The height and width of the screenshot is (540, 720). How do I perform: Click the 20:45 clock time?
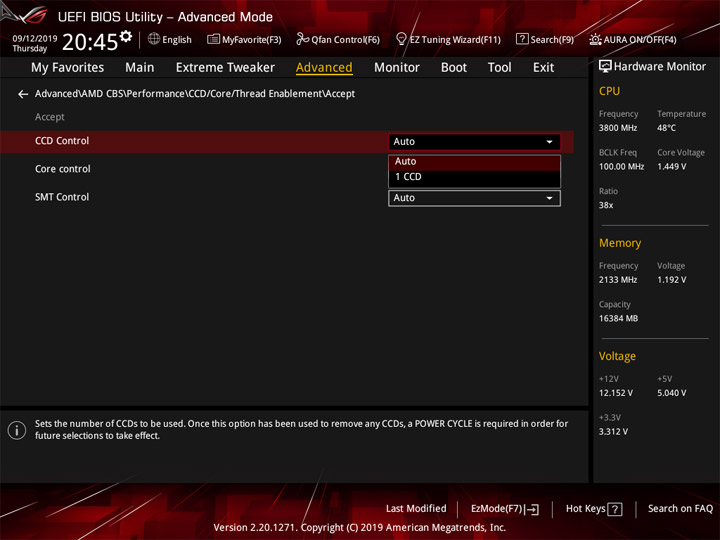(90, 42)
